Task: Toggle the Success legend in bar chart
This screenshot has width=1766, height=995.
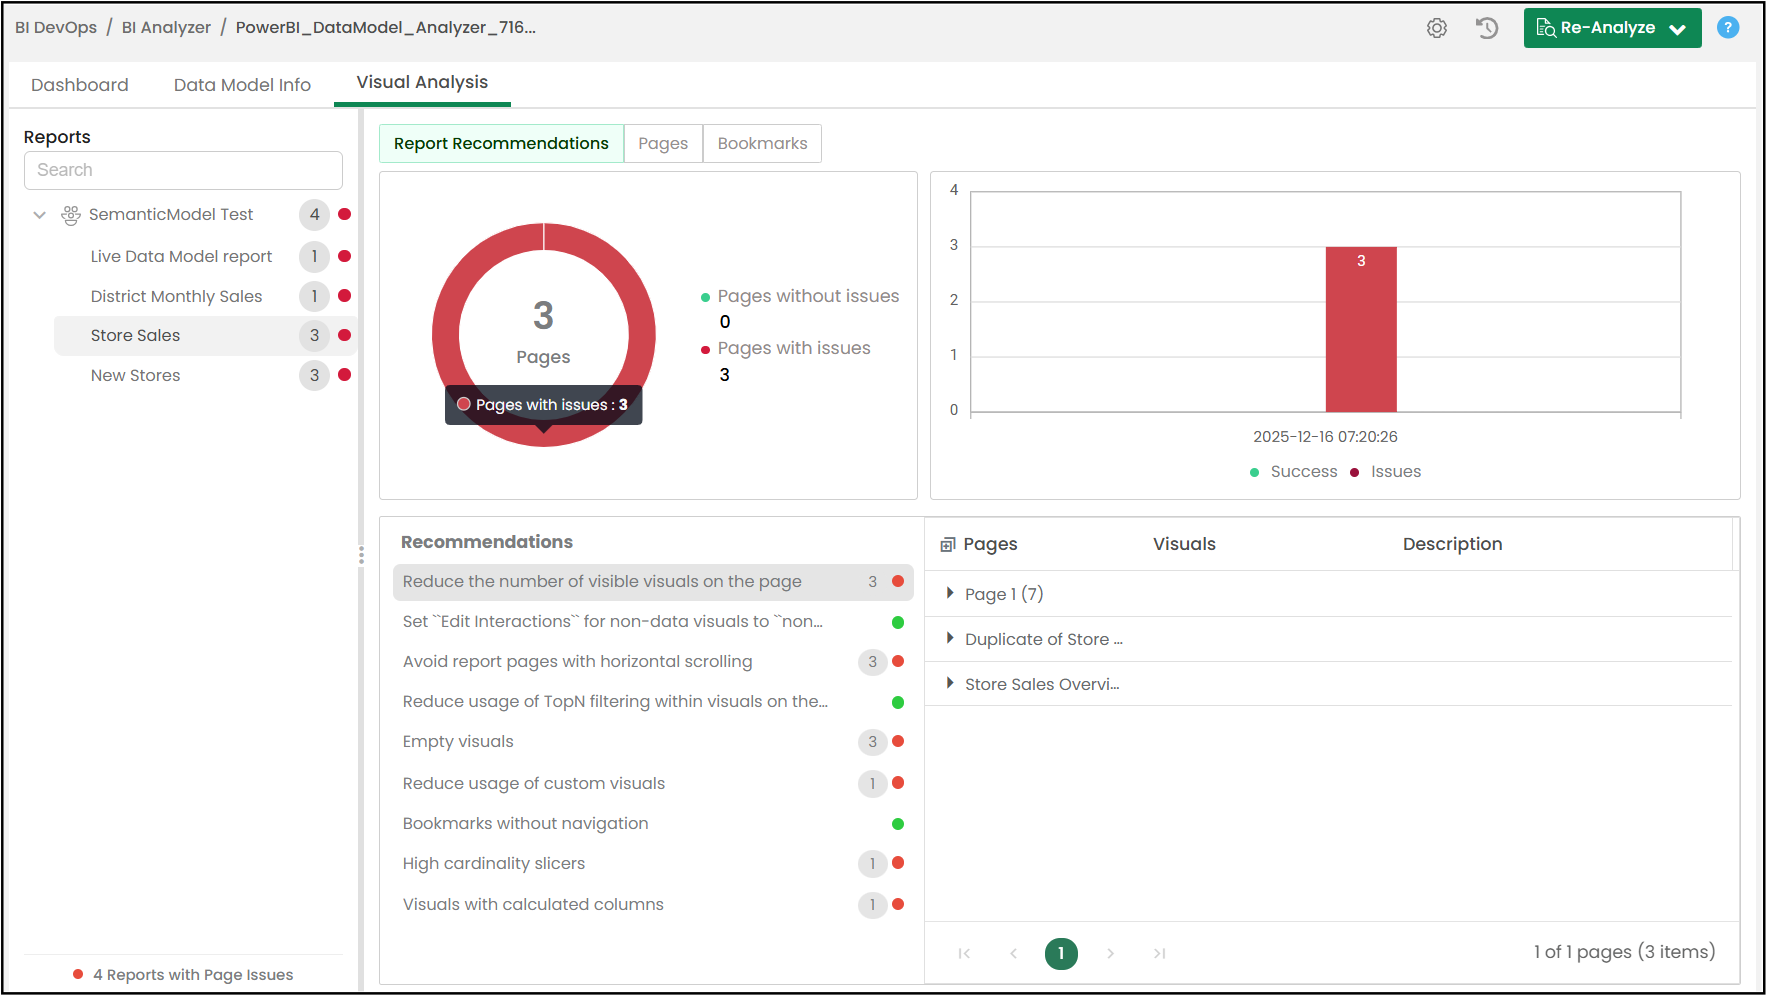Action: [1293, 472]
